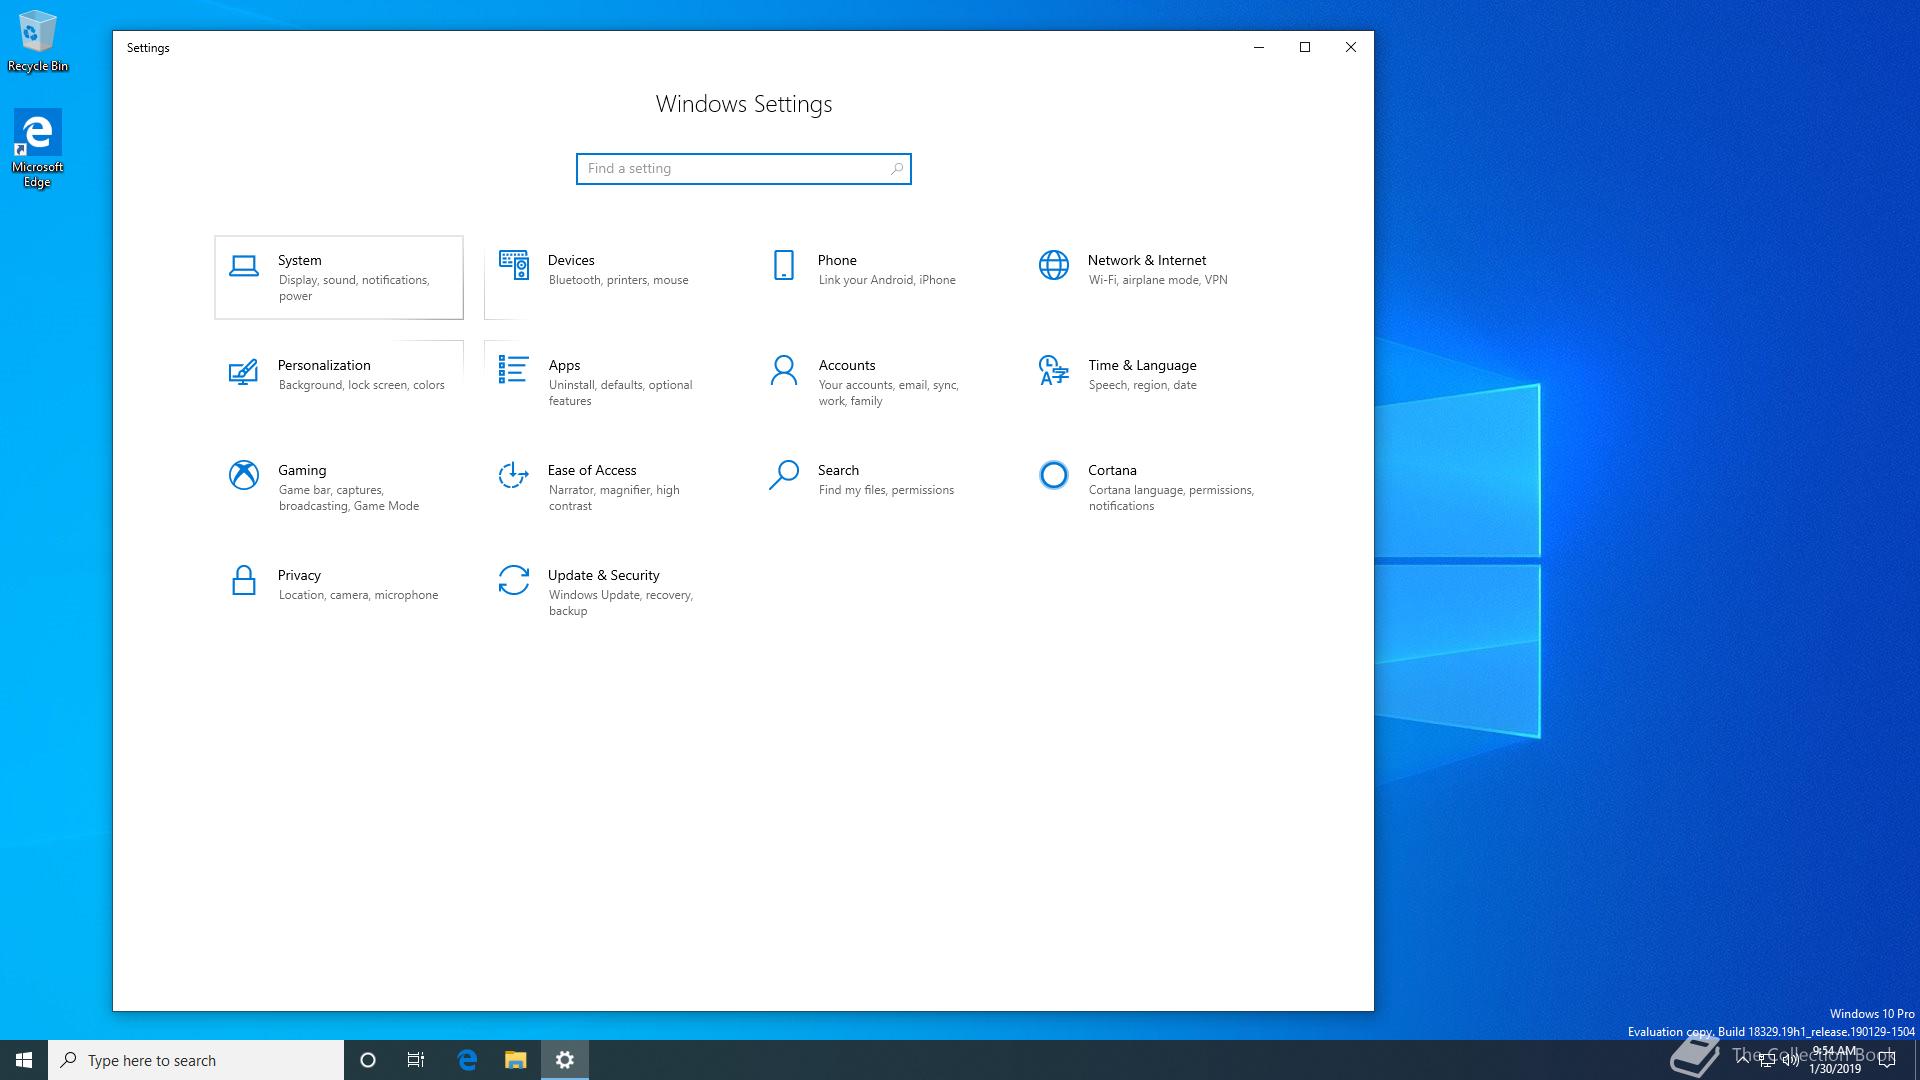Click 'Bluetooth, printers, mouse' description
This screenshot has height=1080, width=1920.
click(618, 280)
